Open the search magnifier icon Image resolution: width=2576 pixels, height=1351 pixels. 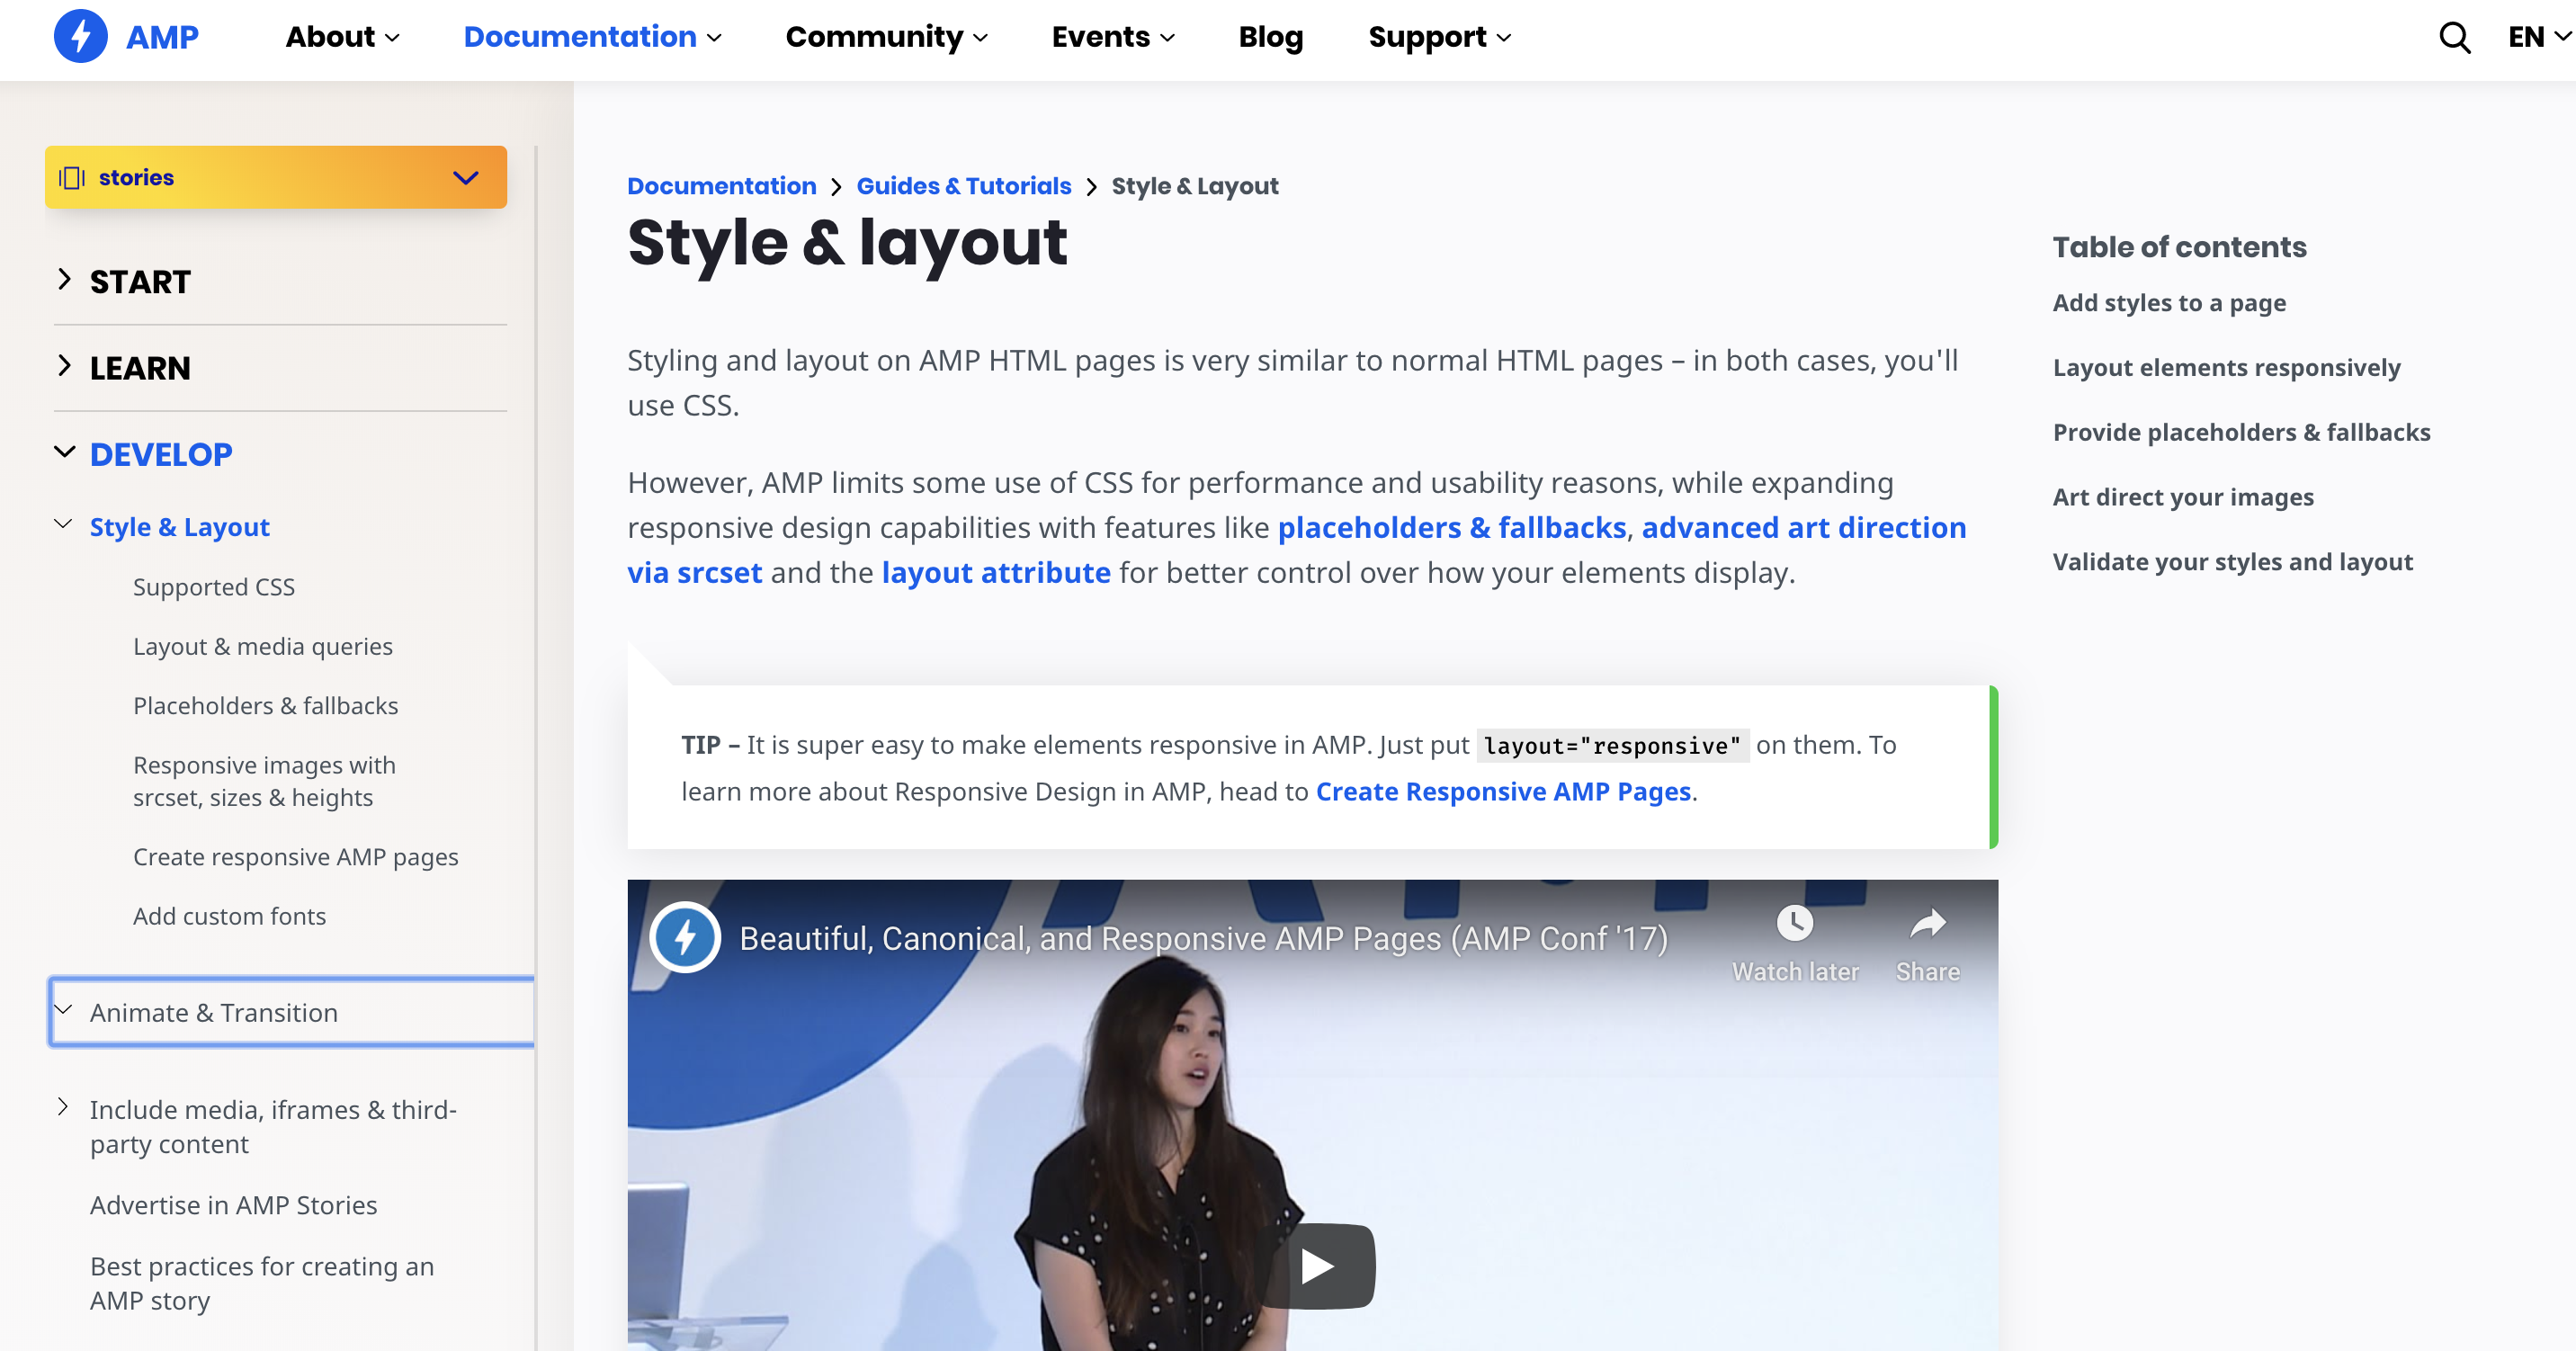2454,38
